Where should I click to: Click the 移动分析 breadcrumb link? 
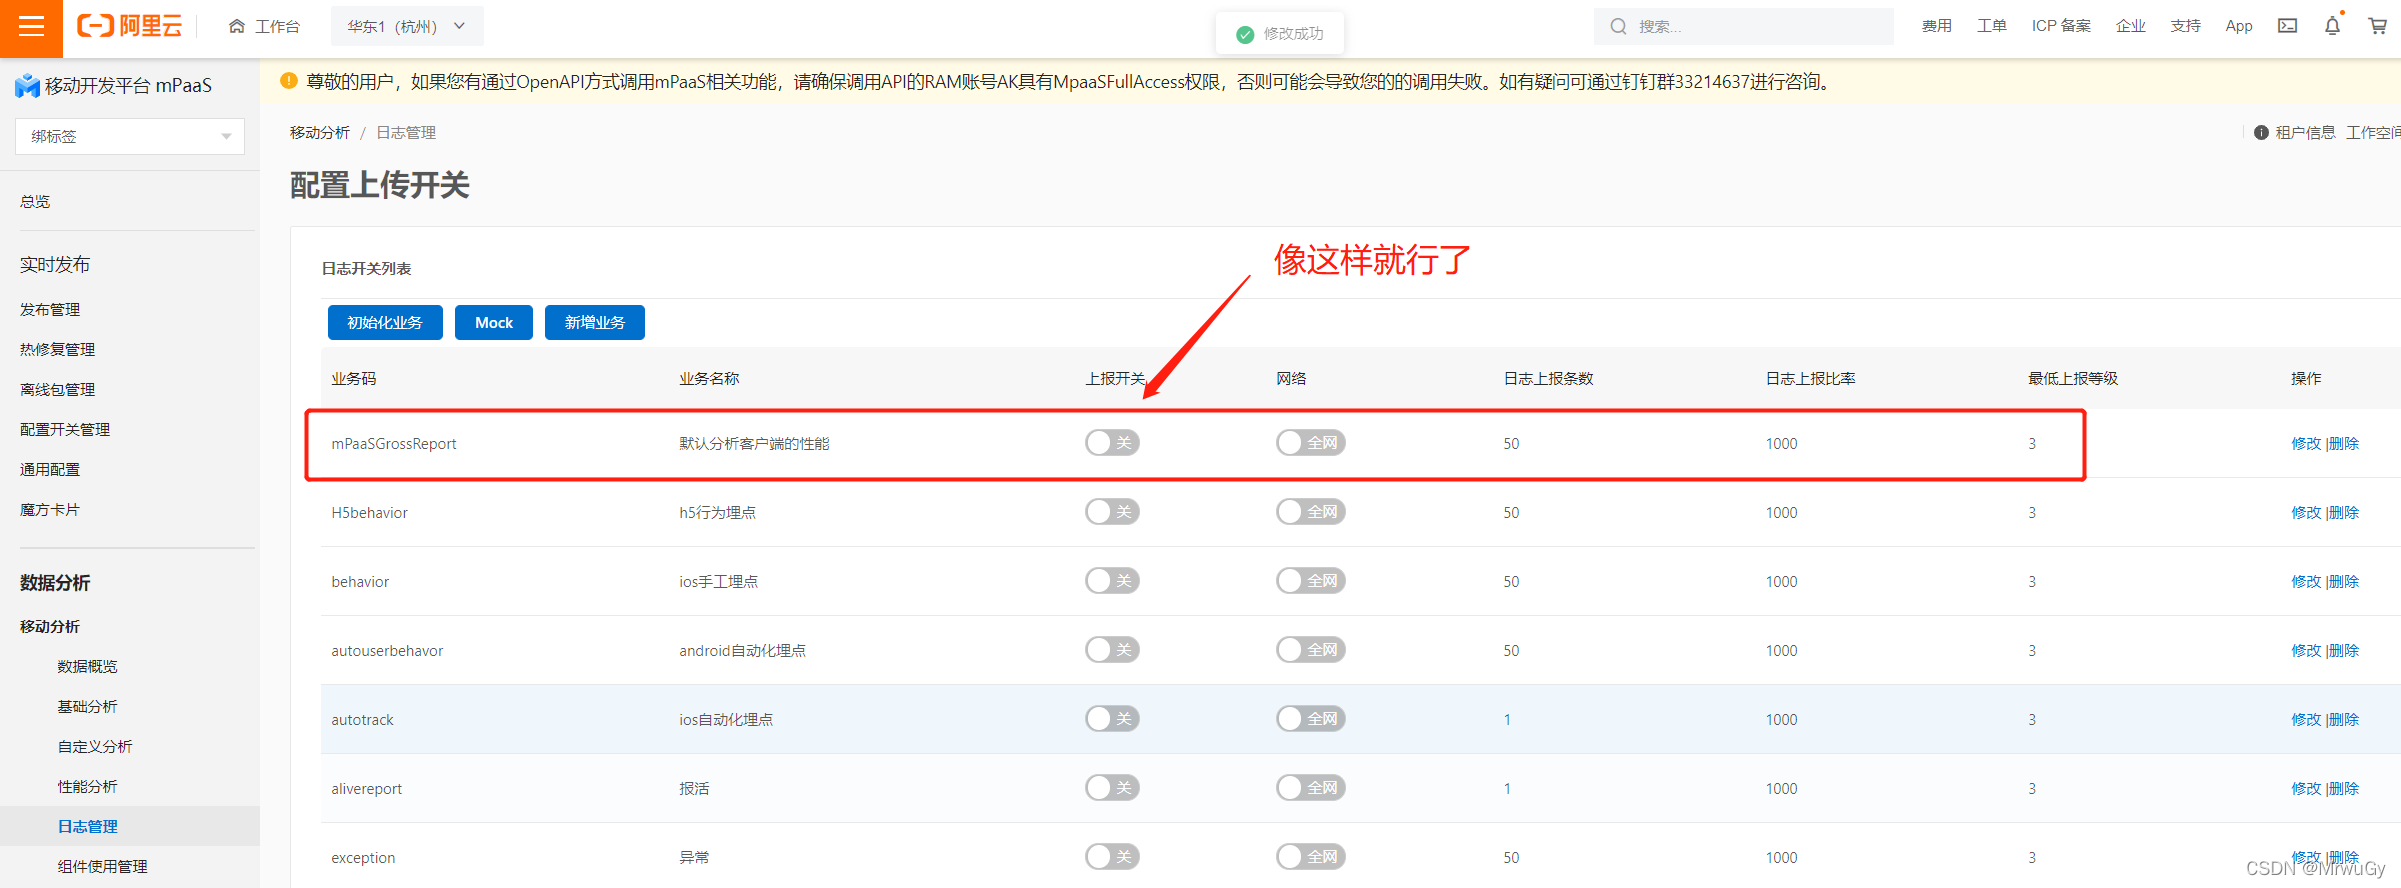tap(320, 133)
